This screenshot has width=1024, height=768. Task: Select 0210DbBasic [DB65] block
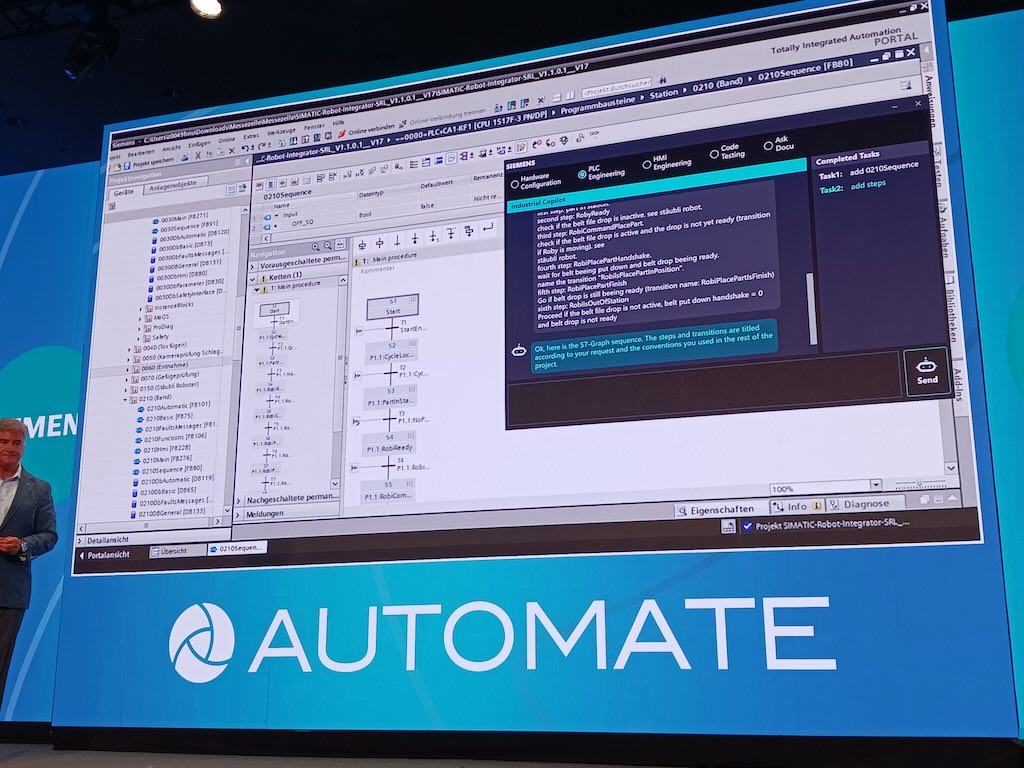click(x=164, y=491)
